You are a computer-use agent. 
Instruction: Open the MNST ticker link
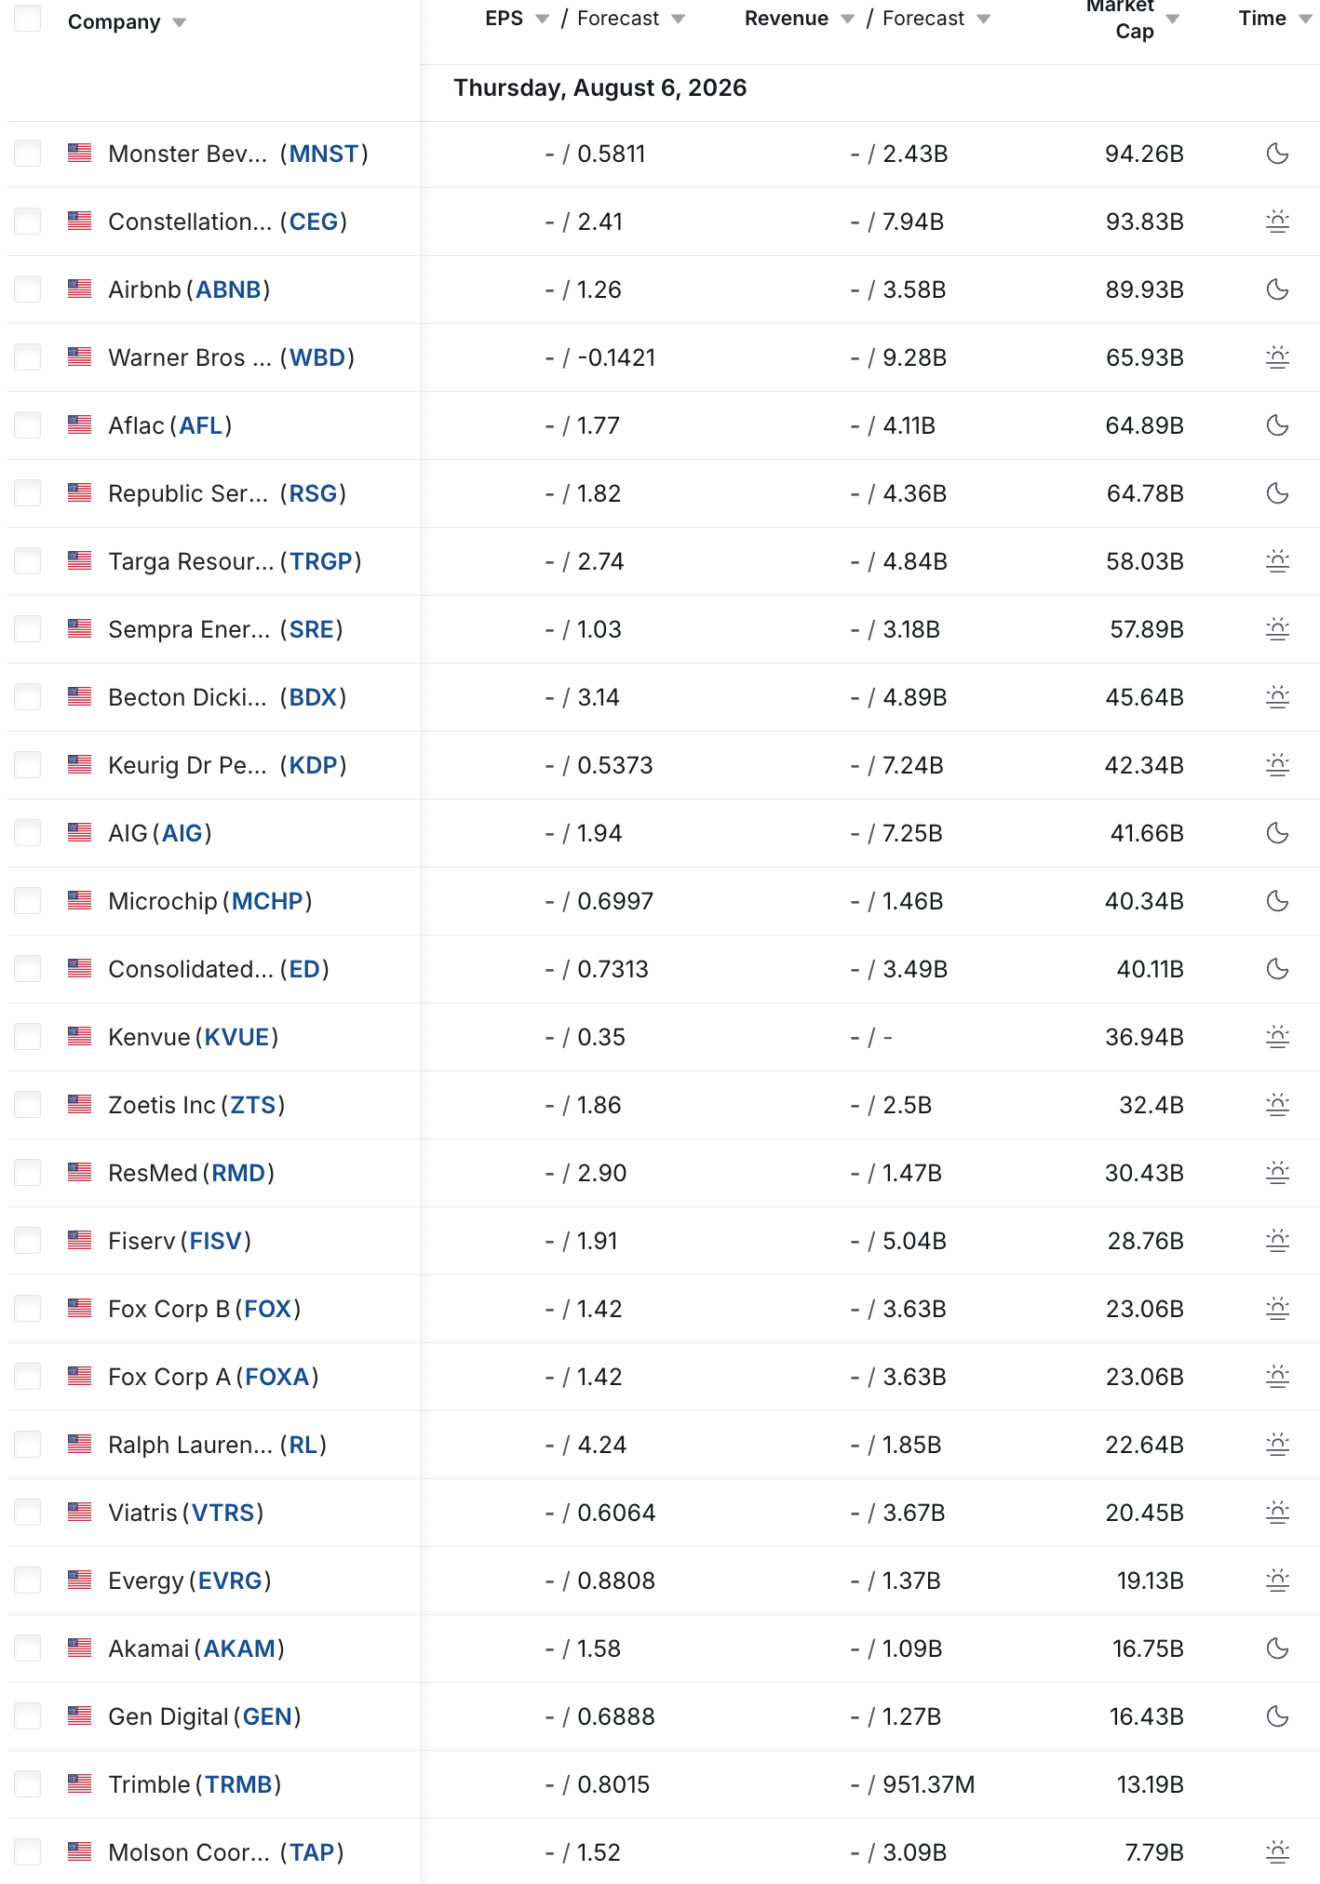324,154
